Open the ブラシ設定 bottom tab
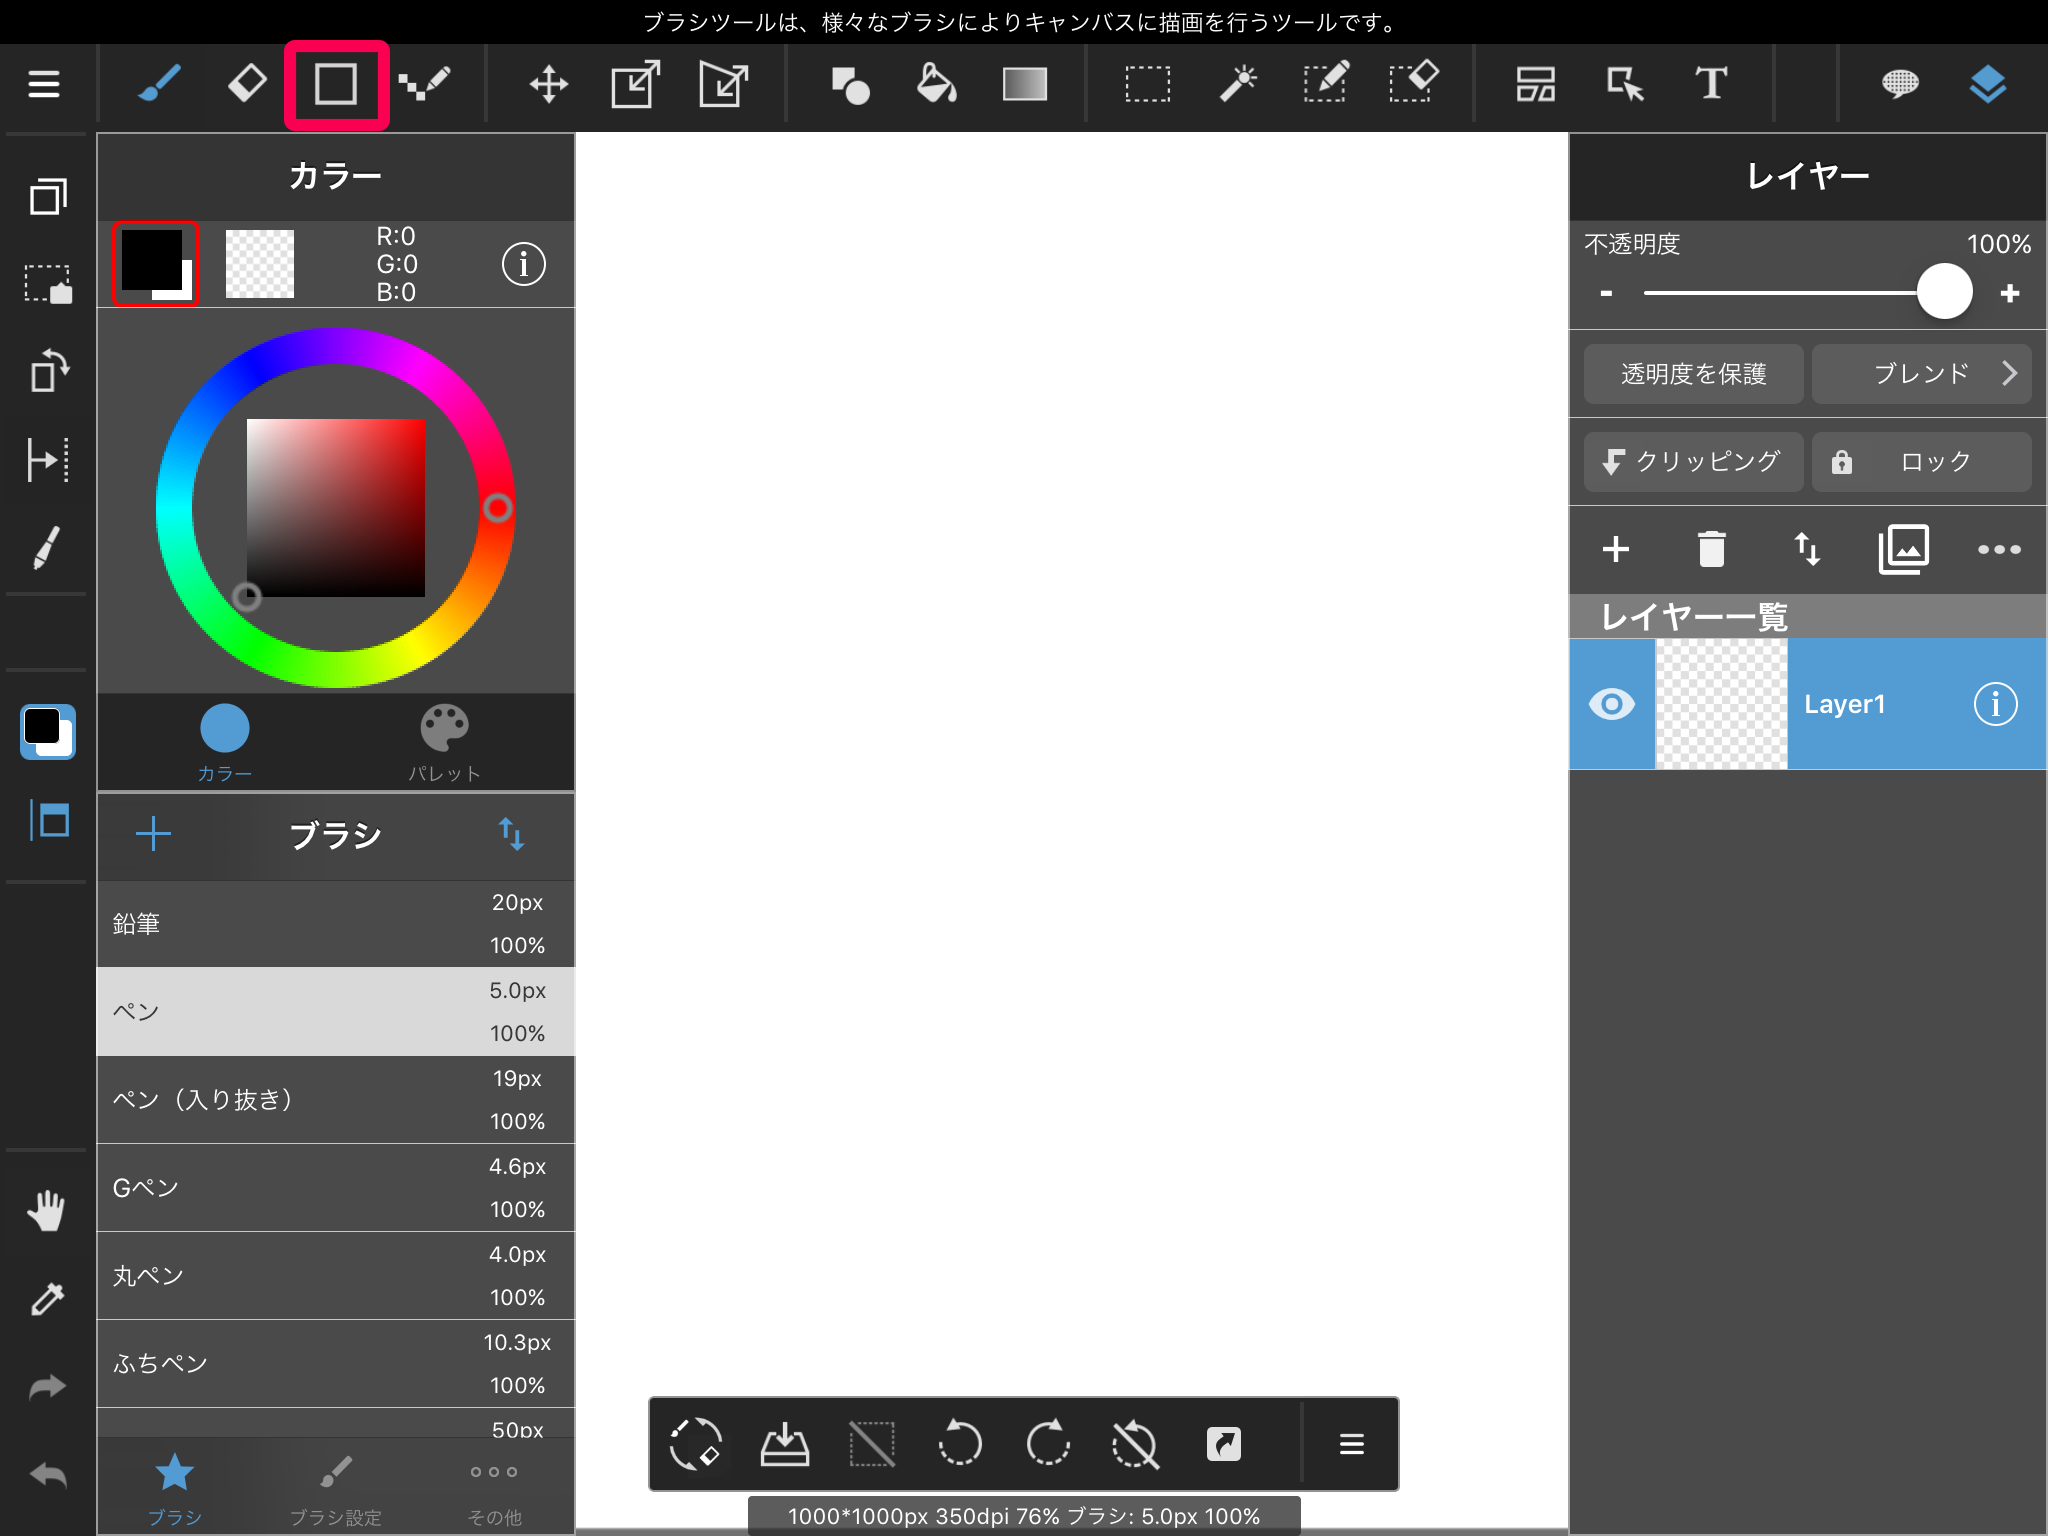This screenshot has height=1536, width=2048. click(336, 1488)
